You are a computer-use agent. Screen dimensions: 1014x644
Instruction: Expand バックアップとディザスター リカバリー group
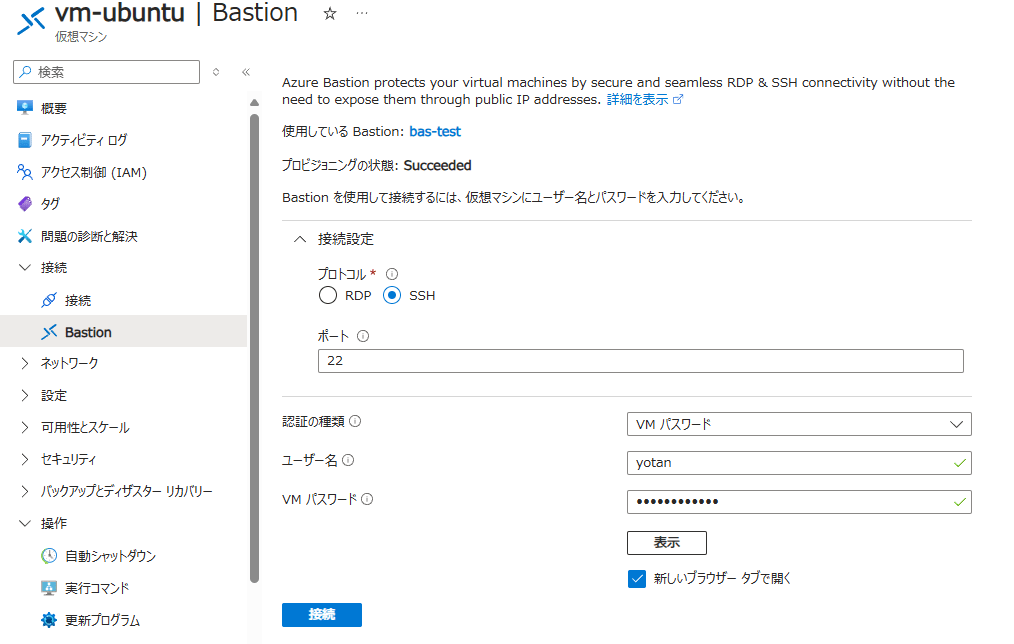tap(25, 491)
